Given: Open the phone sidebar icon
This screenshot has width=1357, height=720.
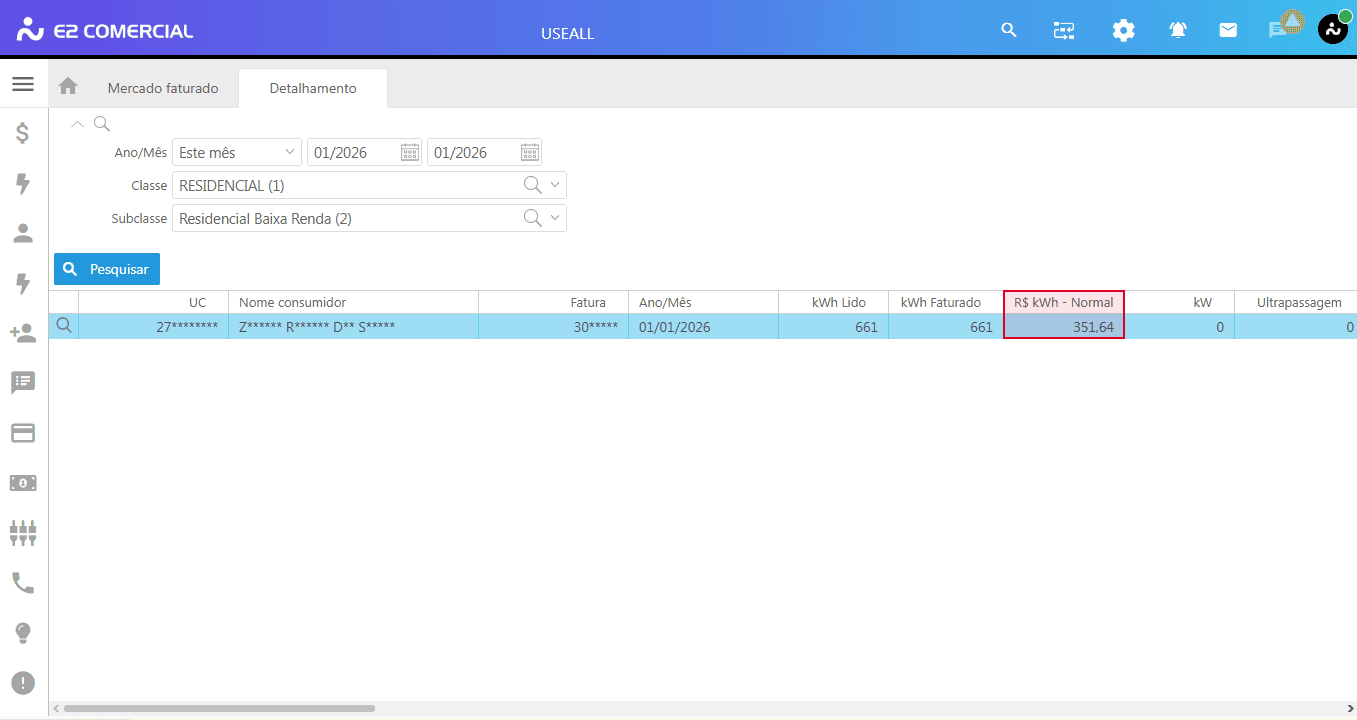Looking at the screenshot, I should (x=22, y=583).
